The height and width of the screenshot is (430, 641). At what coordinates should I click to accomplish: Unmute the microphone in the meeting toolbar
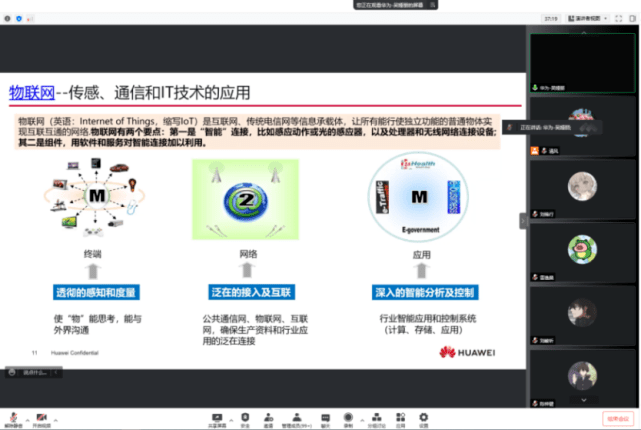(x=13, y=419)
